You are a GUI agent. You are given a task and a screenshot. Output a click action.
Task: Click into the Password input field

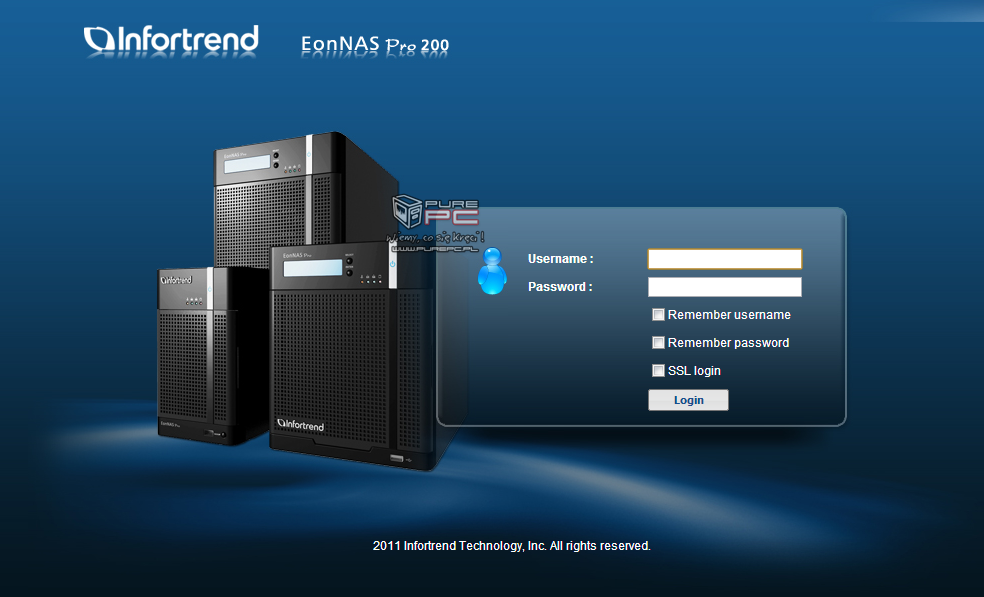725,287
